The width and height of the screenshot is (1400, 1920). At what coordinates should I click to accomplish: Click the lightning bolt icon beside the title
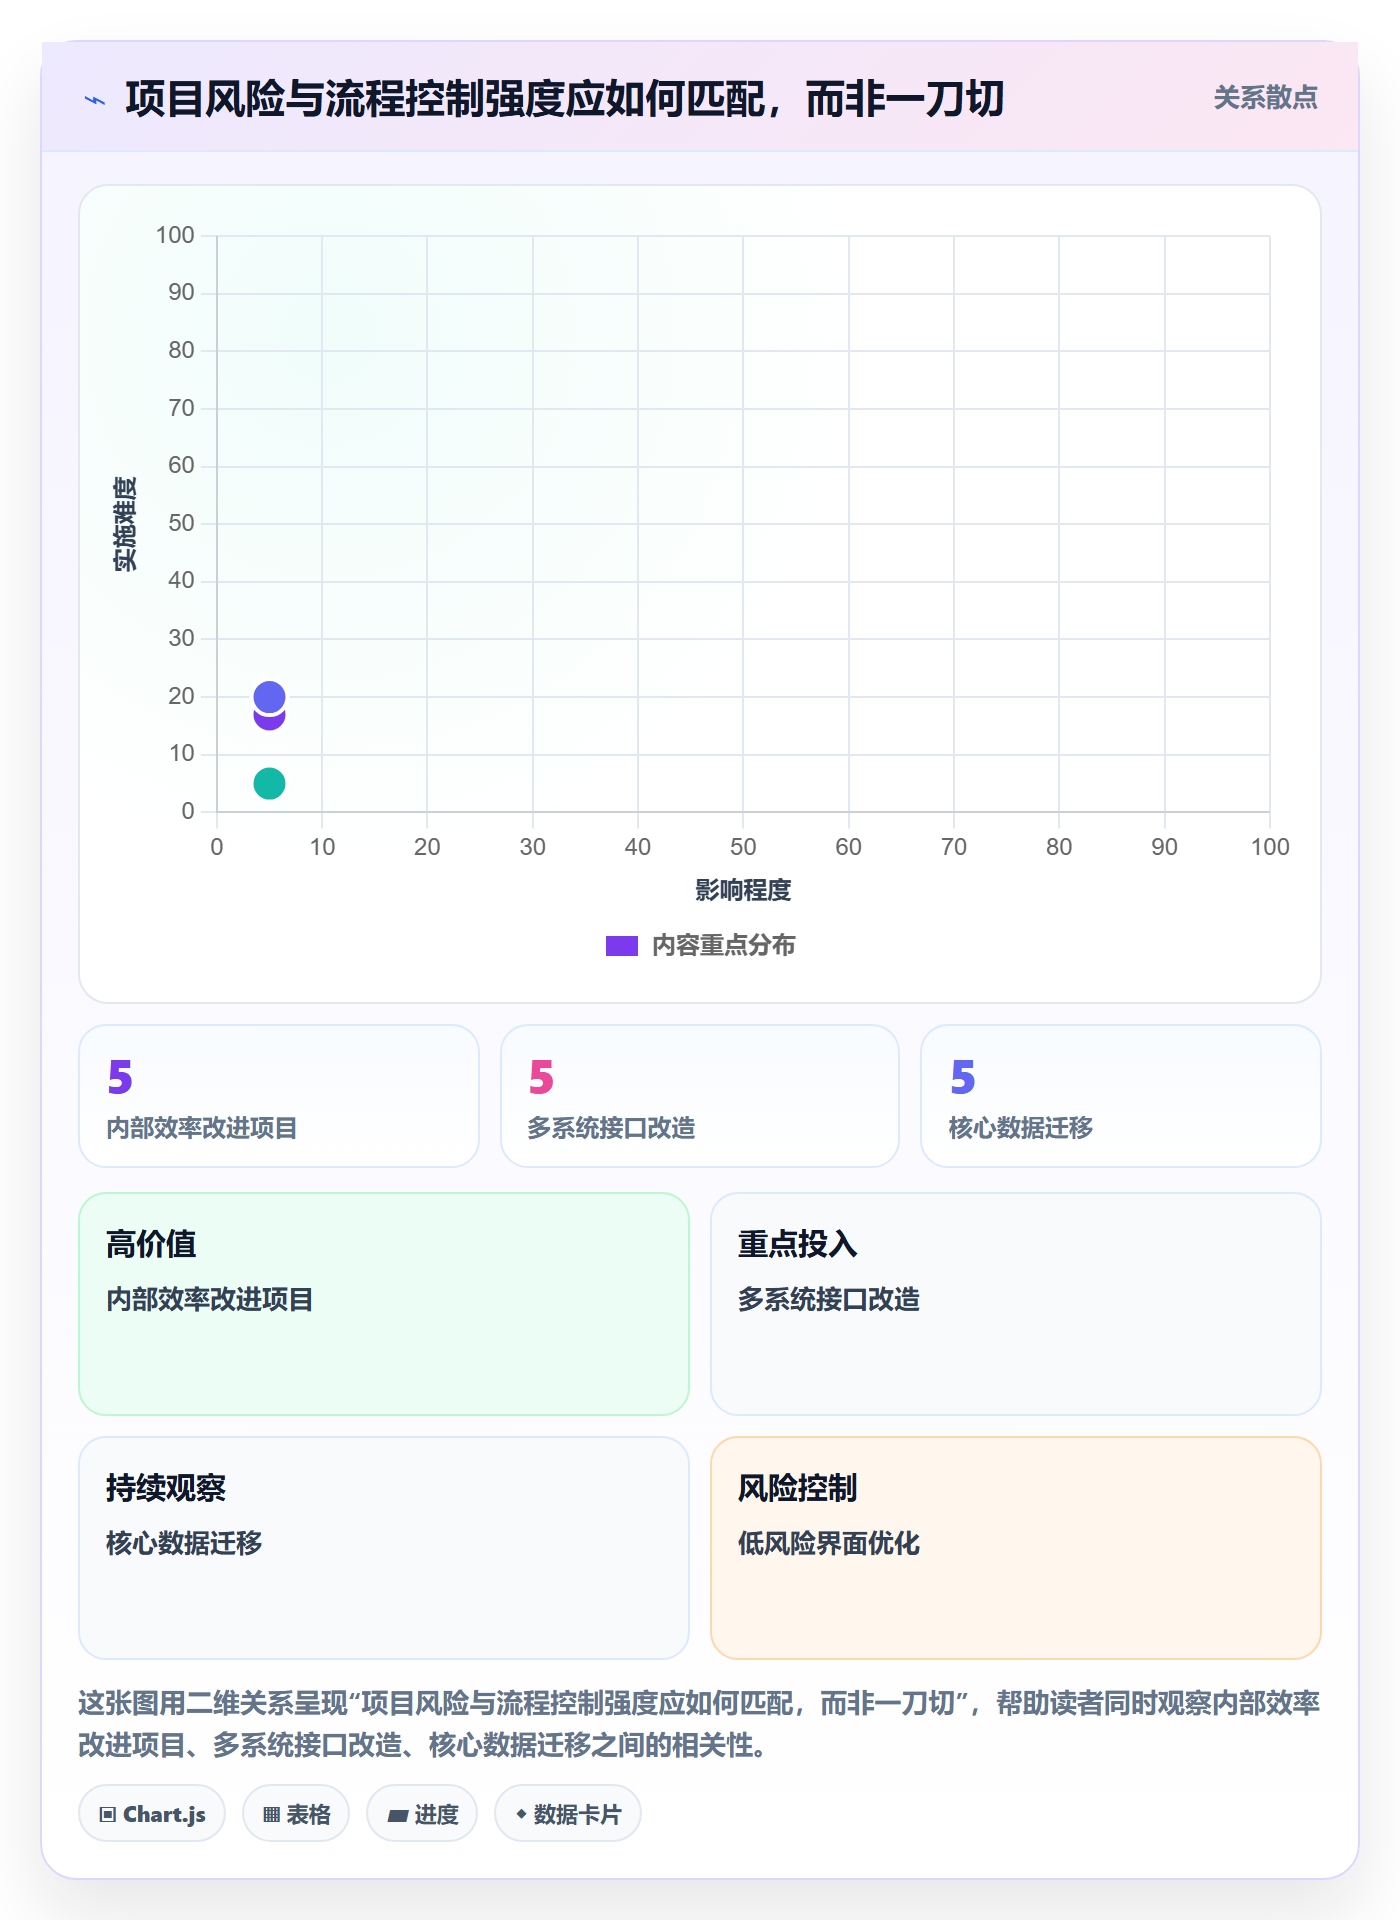(95, 100)
